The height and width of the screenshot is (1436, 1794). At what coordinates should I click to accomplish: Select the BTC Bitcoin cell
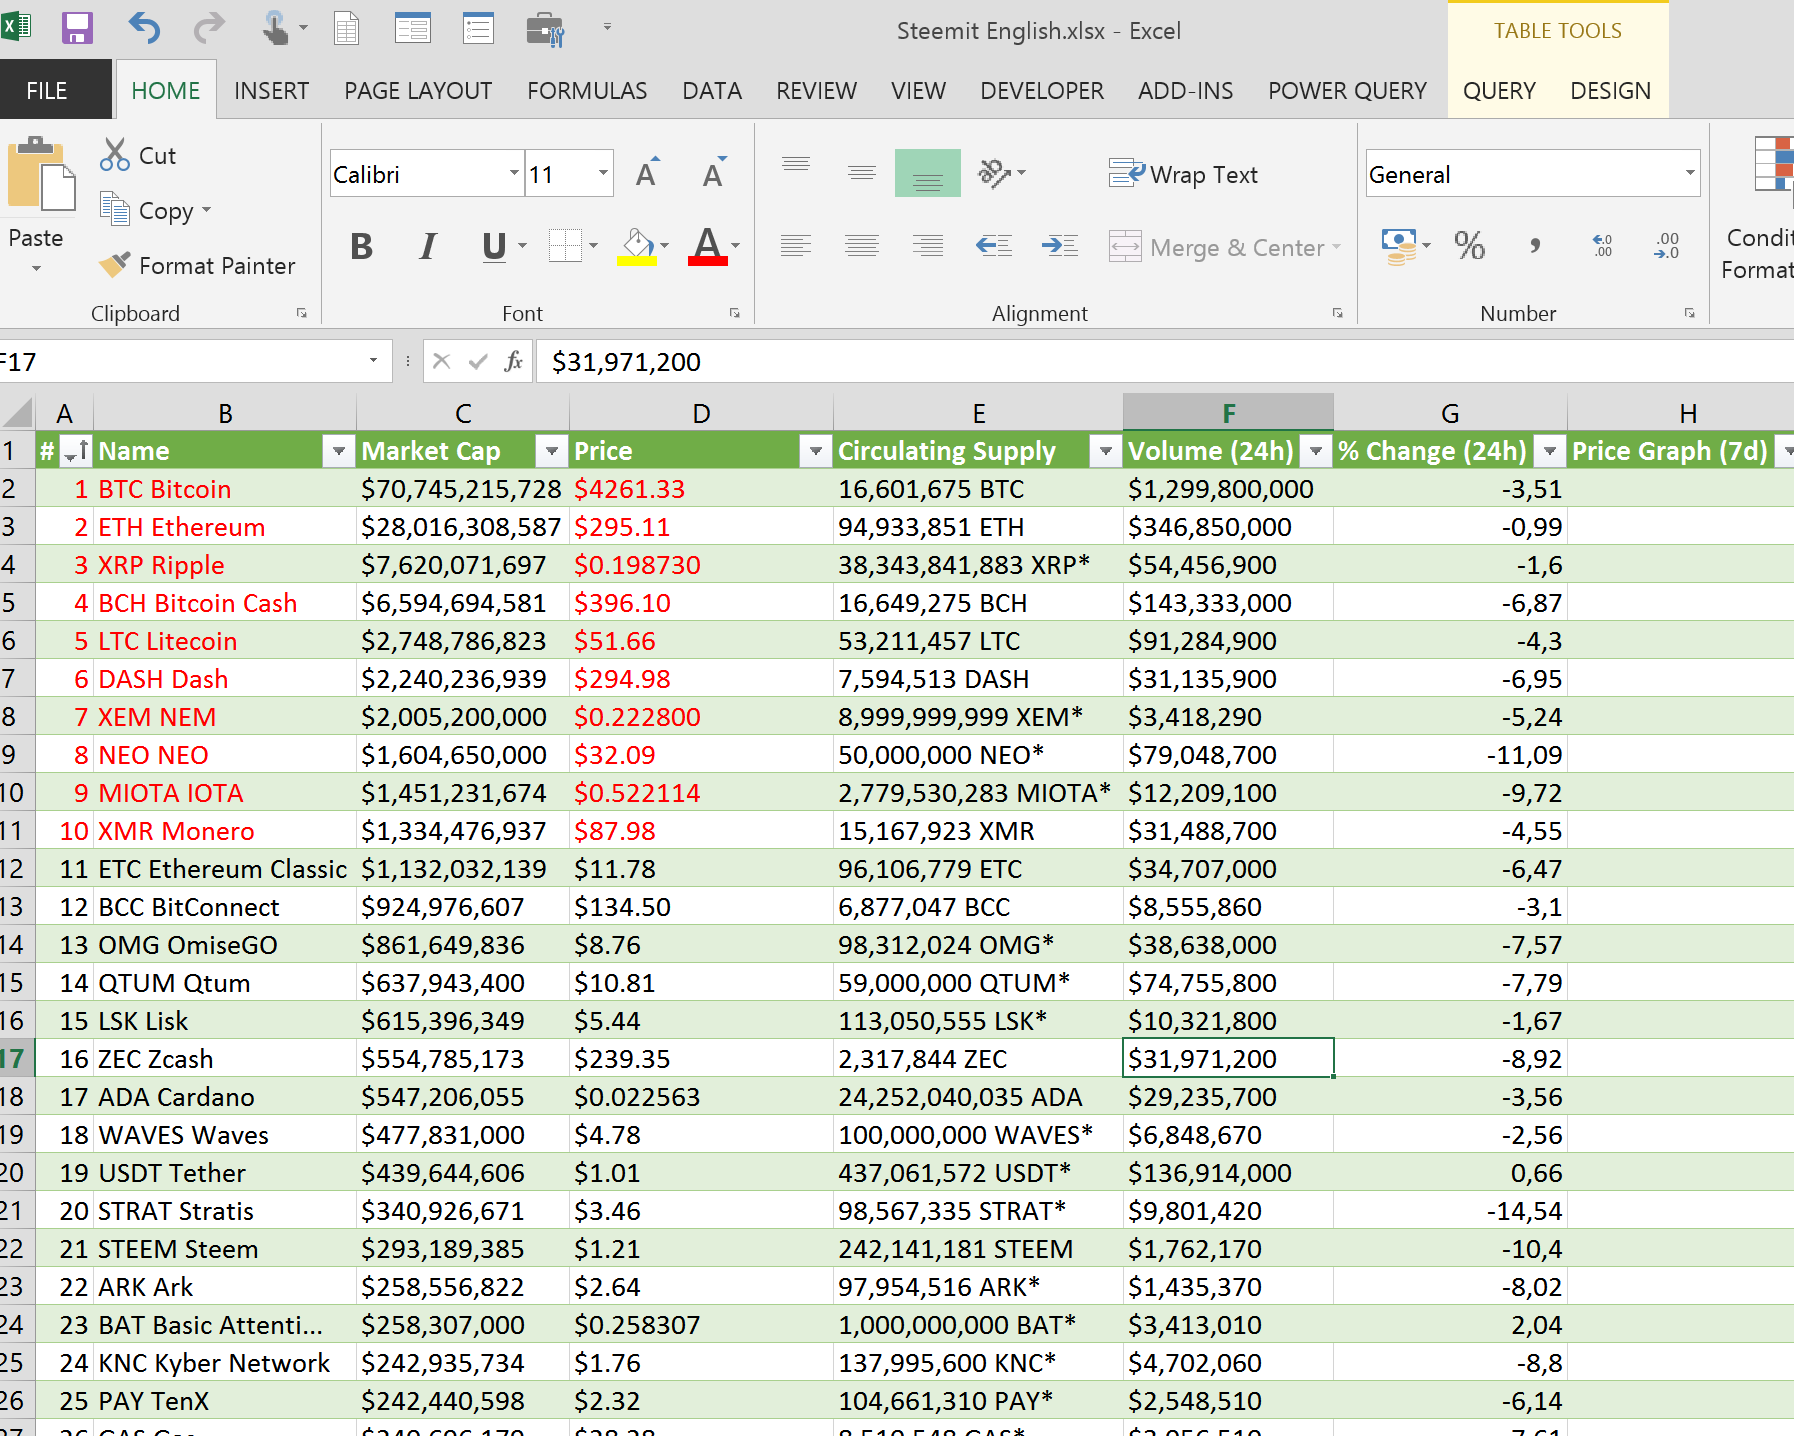pyautogui.click(x=225, y=489)
